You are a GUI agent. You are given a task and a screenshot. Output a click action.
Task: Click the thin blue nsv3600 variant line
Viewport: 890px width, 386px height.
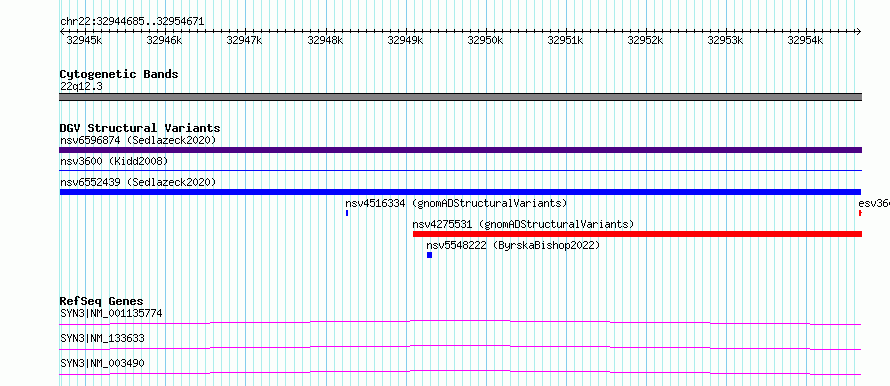[460, 170]
